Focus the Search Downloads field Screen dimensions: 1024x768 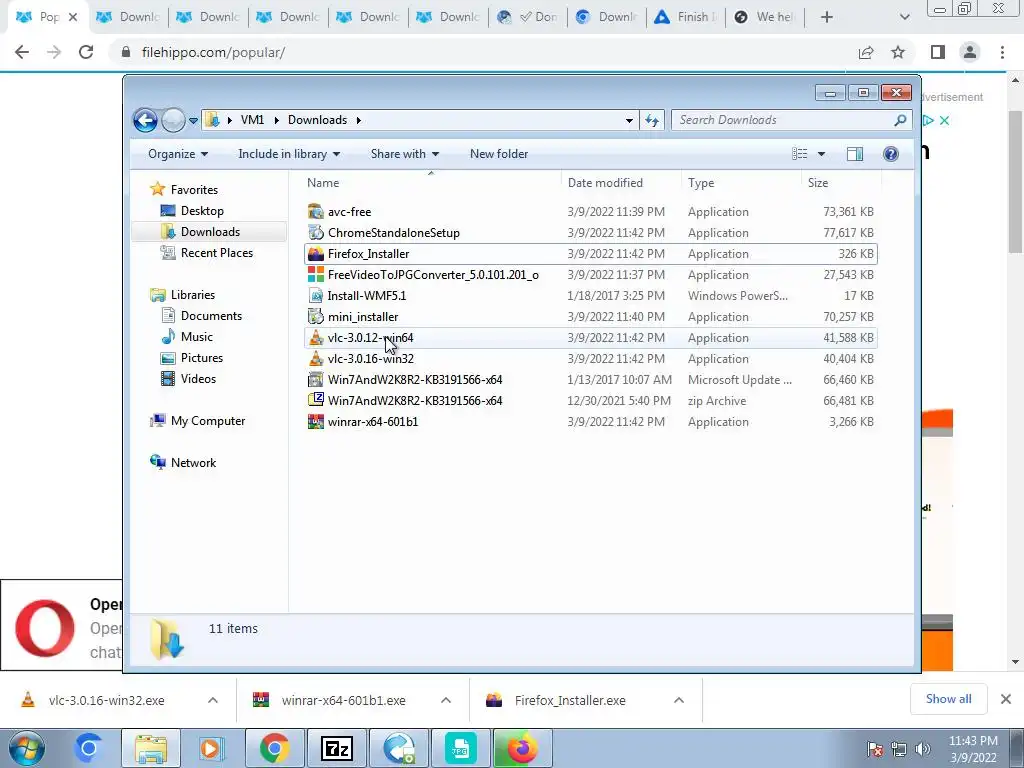[791, 120]
